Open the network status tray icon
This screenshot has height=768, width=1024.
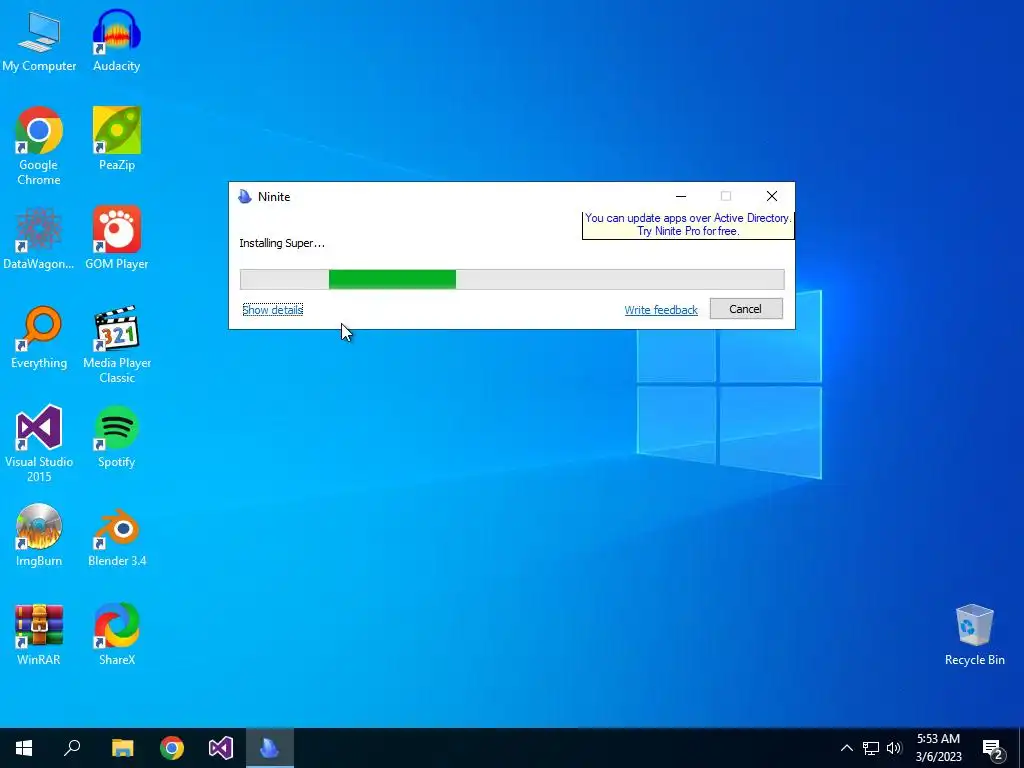click(x=871, y=748)
